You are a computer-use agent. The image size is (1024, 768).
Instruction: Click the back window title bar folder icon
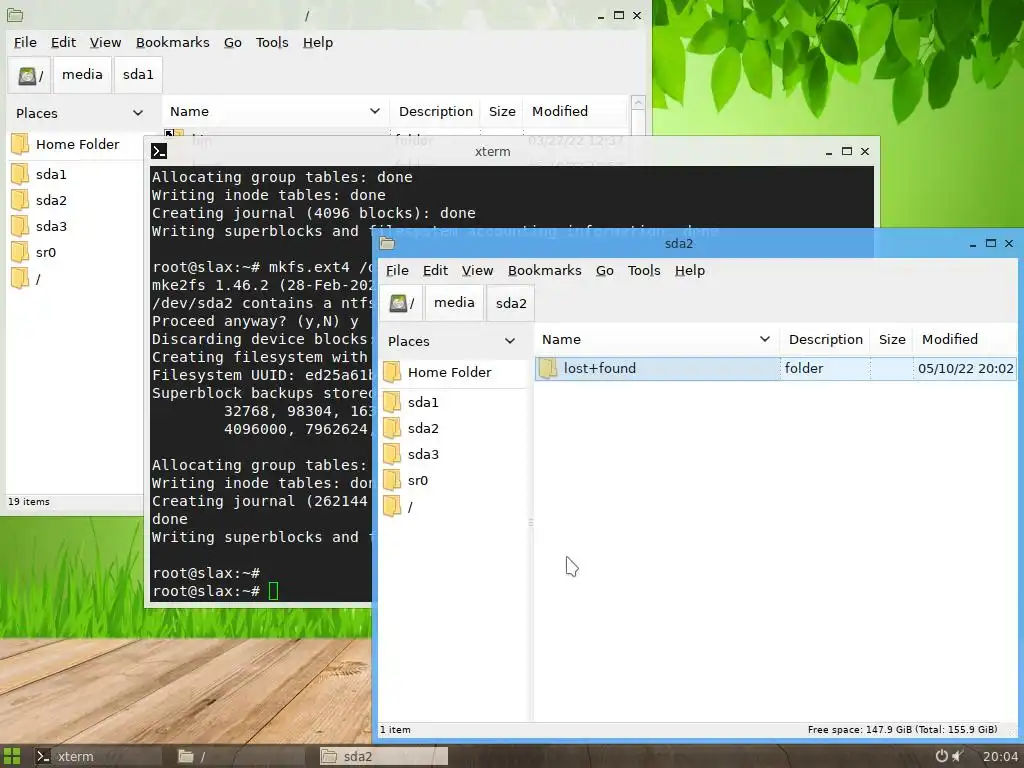[x=14, y=15]
